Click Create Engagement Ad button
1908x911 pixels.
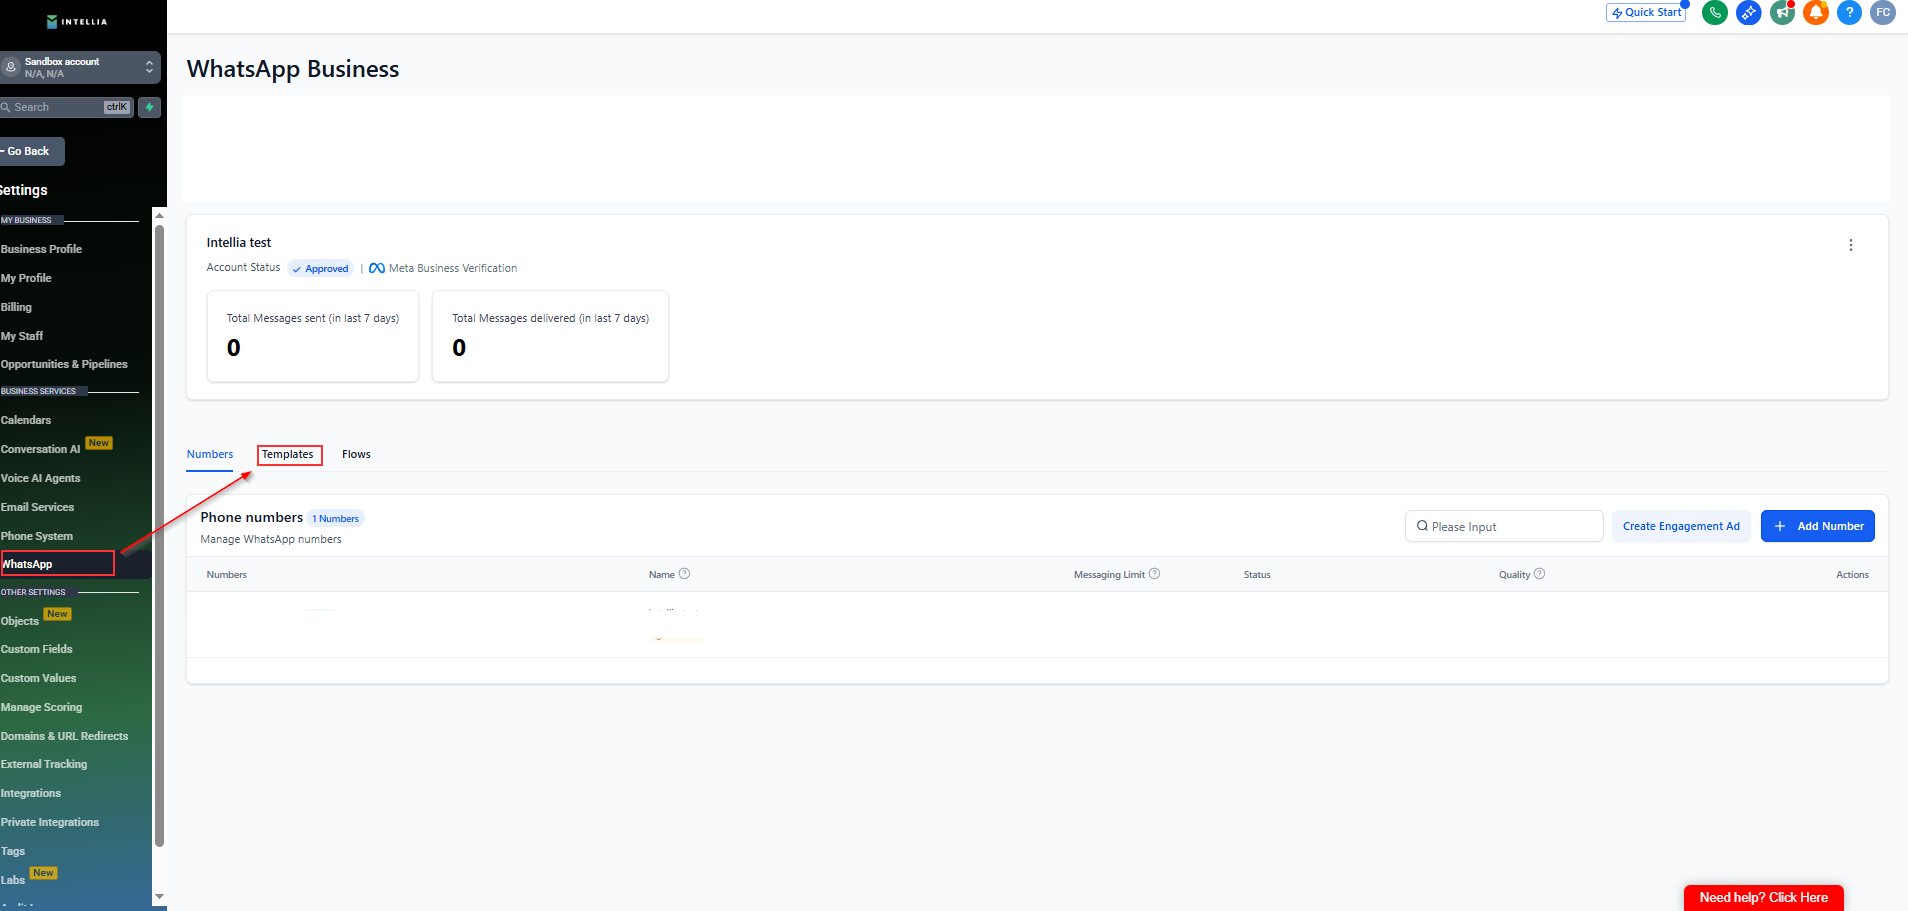coord(1681,526)
